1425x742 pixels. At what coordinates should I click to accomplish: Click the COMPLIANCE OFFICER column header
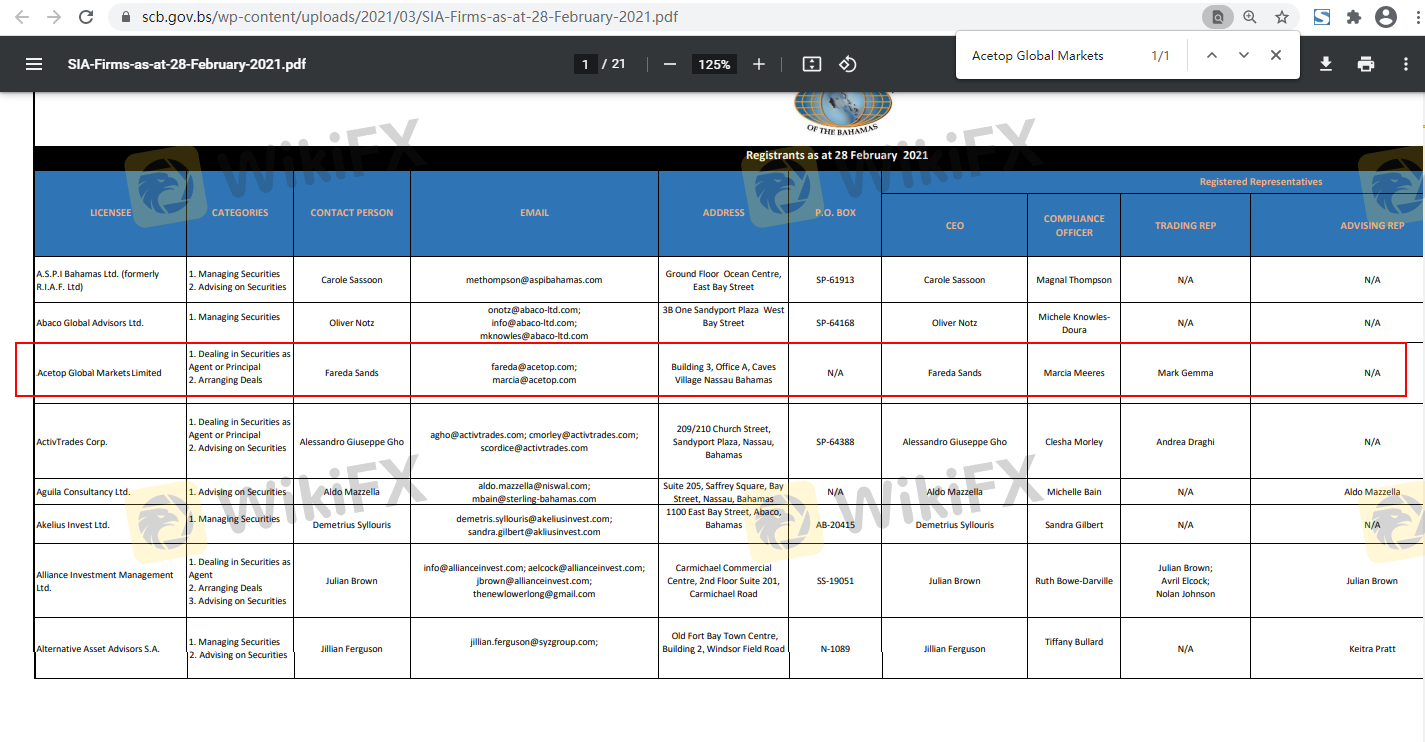(x=1074, y=225)
